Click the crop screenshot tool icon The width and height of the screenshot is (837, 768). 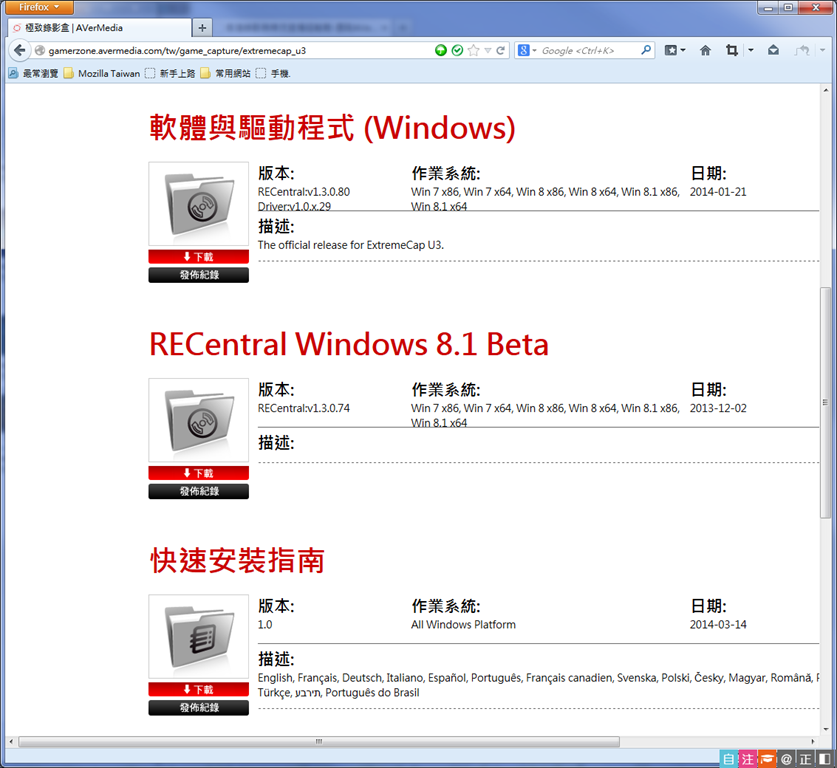tap(732, 50)
